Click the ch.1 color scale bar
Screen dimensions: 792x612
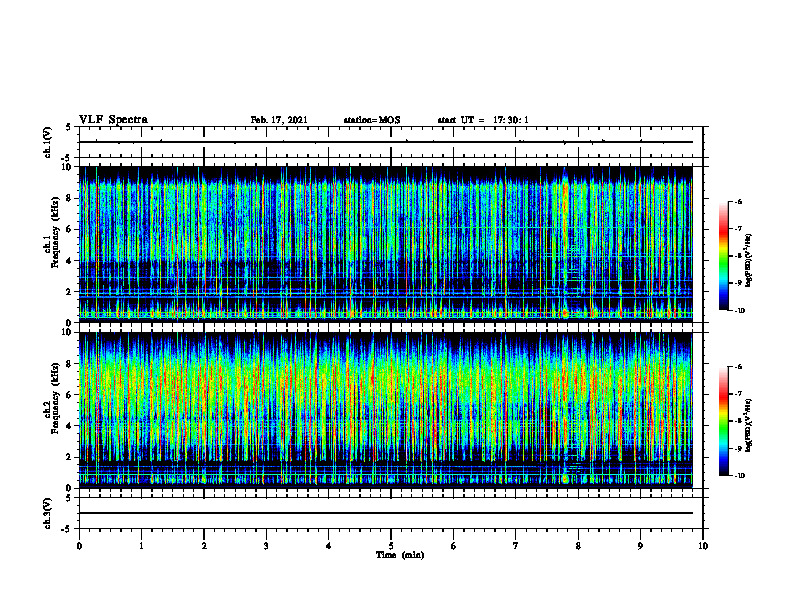724,256
